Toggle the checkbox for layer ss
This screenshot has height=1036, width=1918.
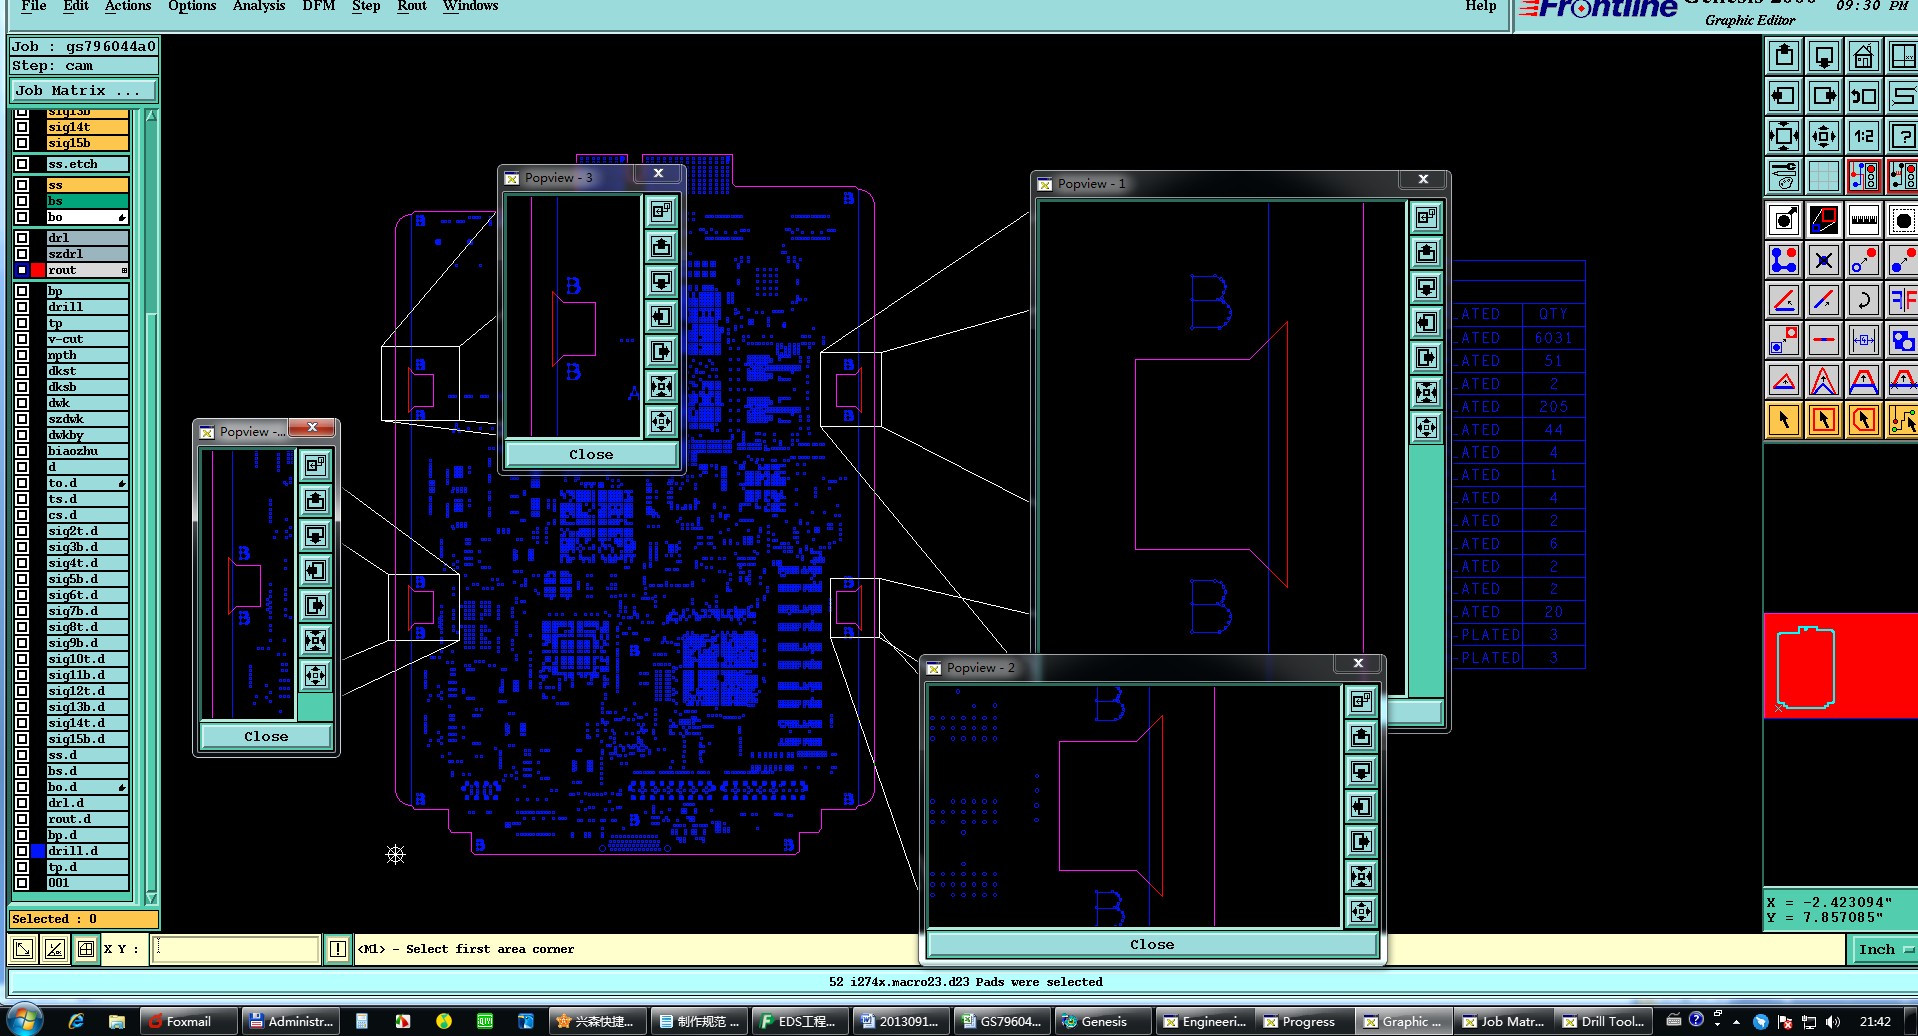pyautogui.click(x=22, y=185)
